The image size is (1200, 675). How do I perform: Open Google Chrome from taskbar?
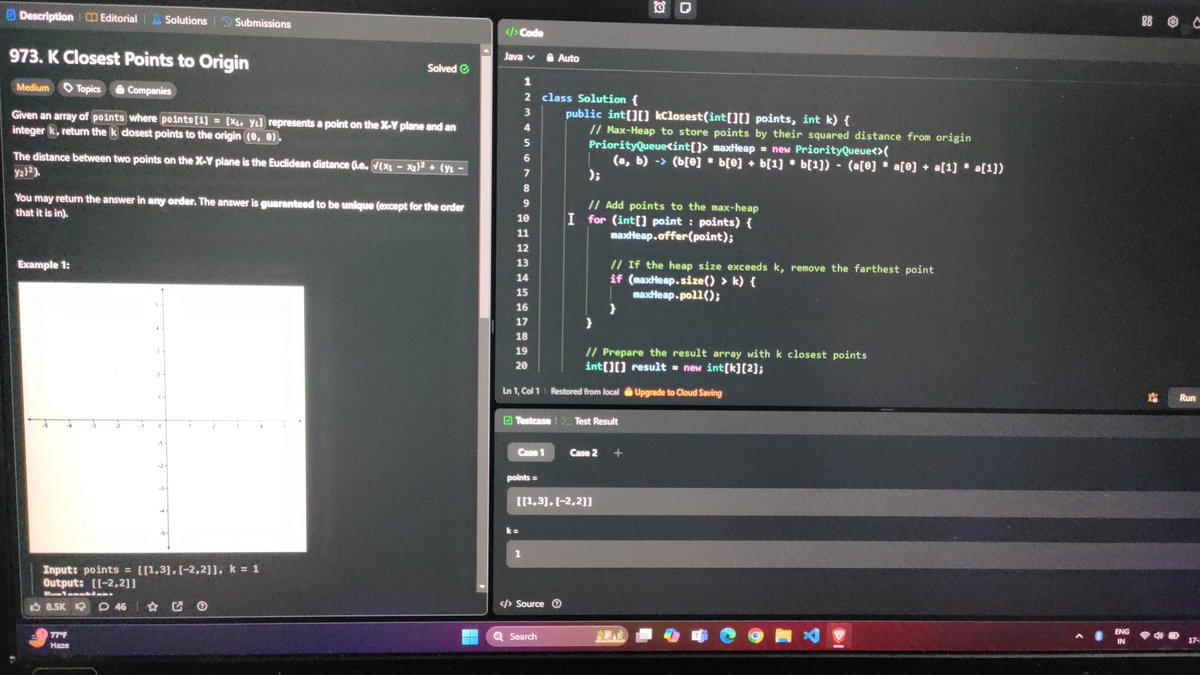point(756,636)
